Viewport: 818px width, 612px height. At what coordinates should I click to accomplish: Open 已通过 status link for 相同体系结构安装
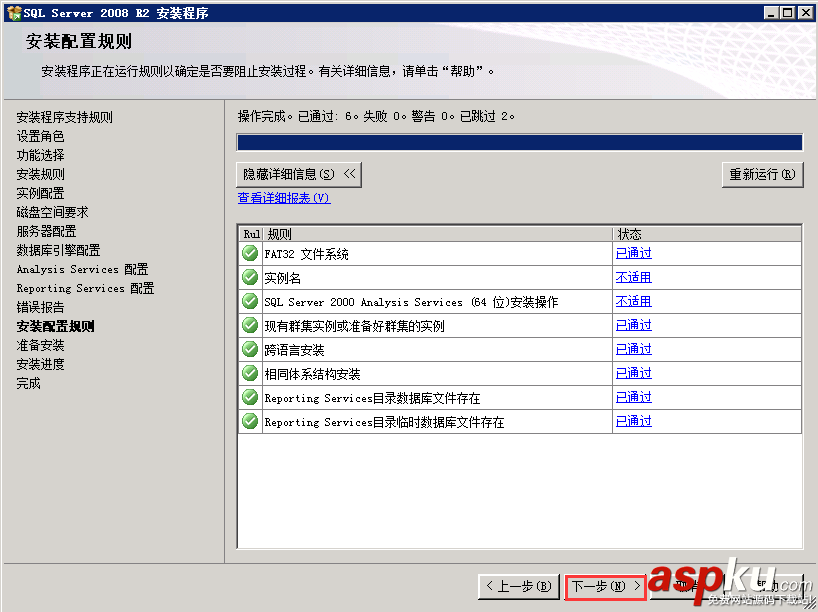pyautogui.click(x=633, y=373)
